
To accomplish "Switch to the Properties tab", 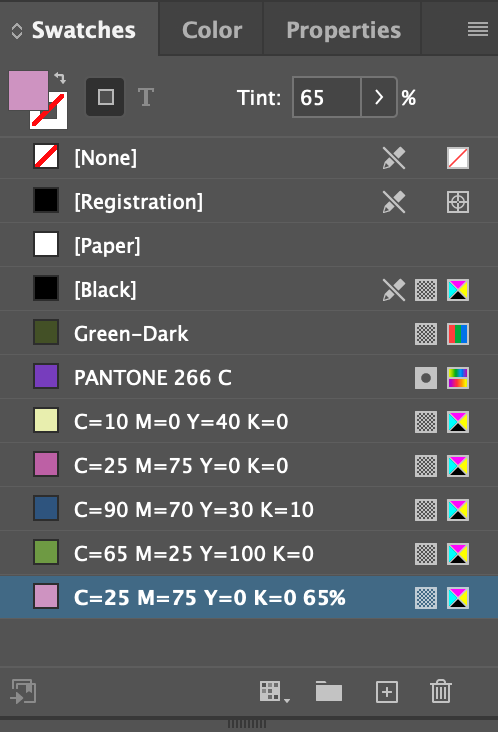I will coord(343,30).
